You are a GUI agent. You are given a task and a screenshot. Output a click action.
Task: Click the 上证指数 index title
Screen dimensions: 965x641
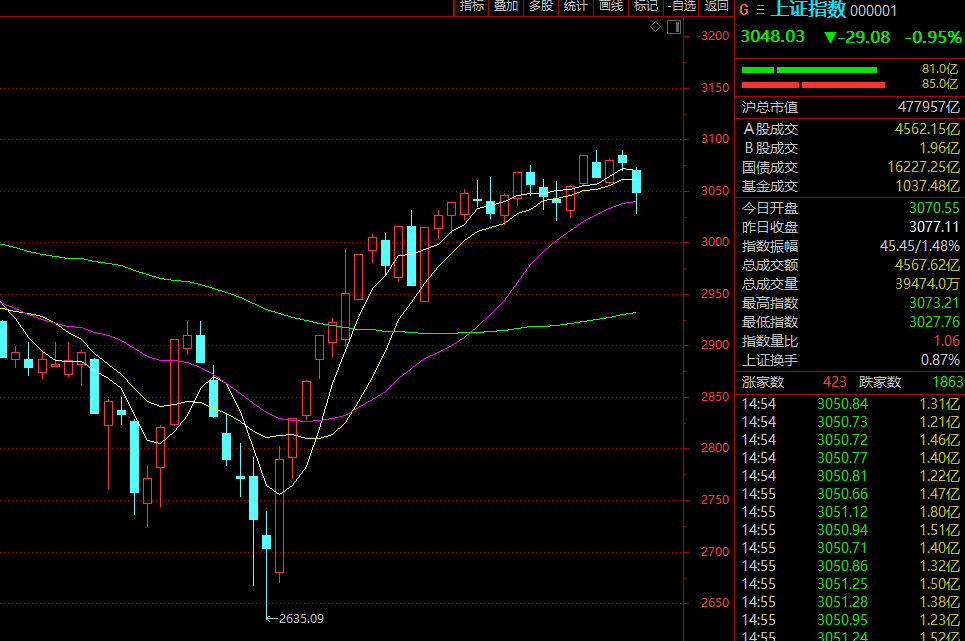click(808, 9)
